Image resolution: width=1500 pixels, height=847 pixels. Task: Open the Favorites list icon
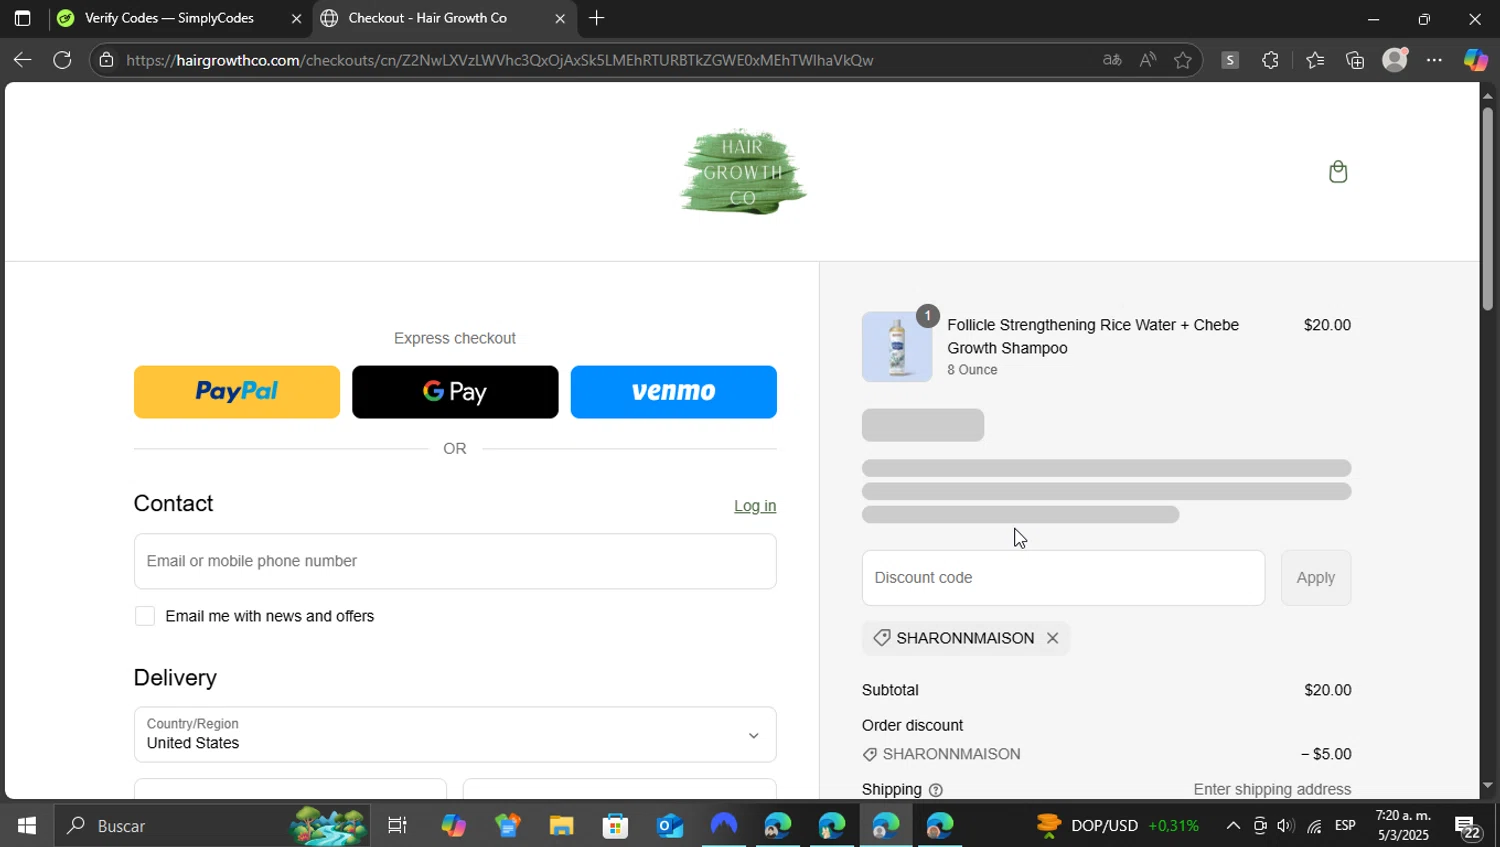click(1315, 60)
